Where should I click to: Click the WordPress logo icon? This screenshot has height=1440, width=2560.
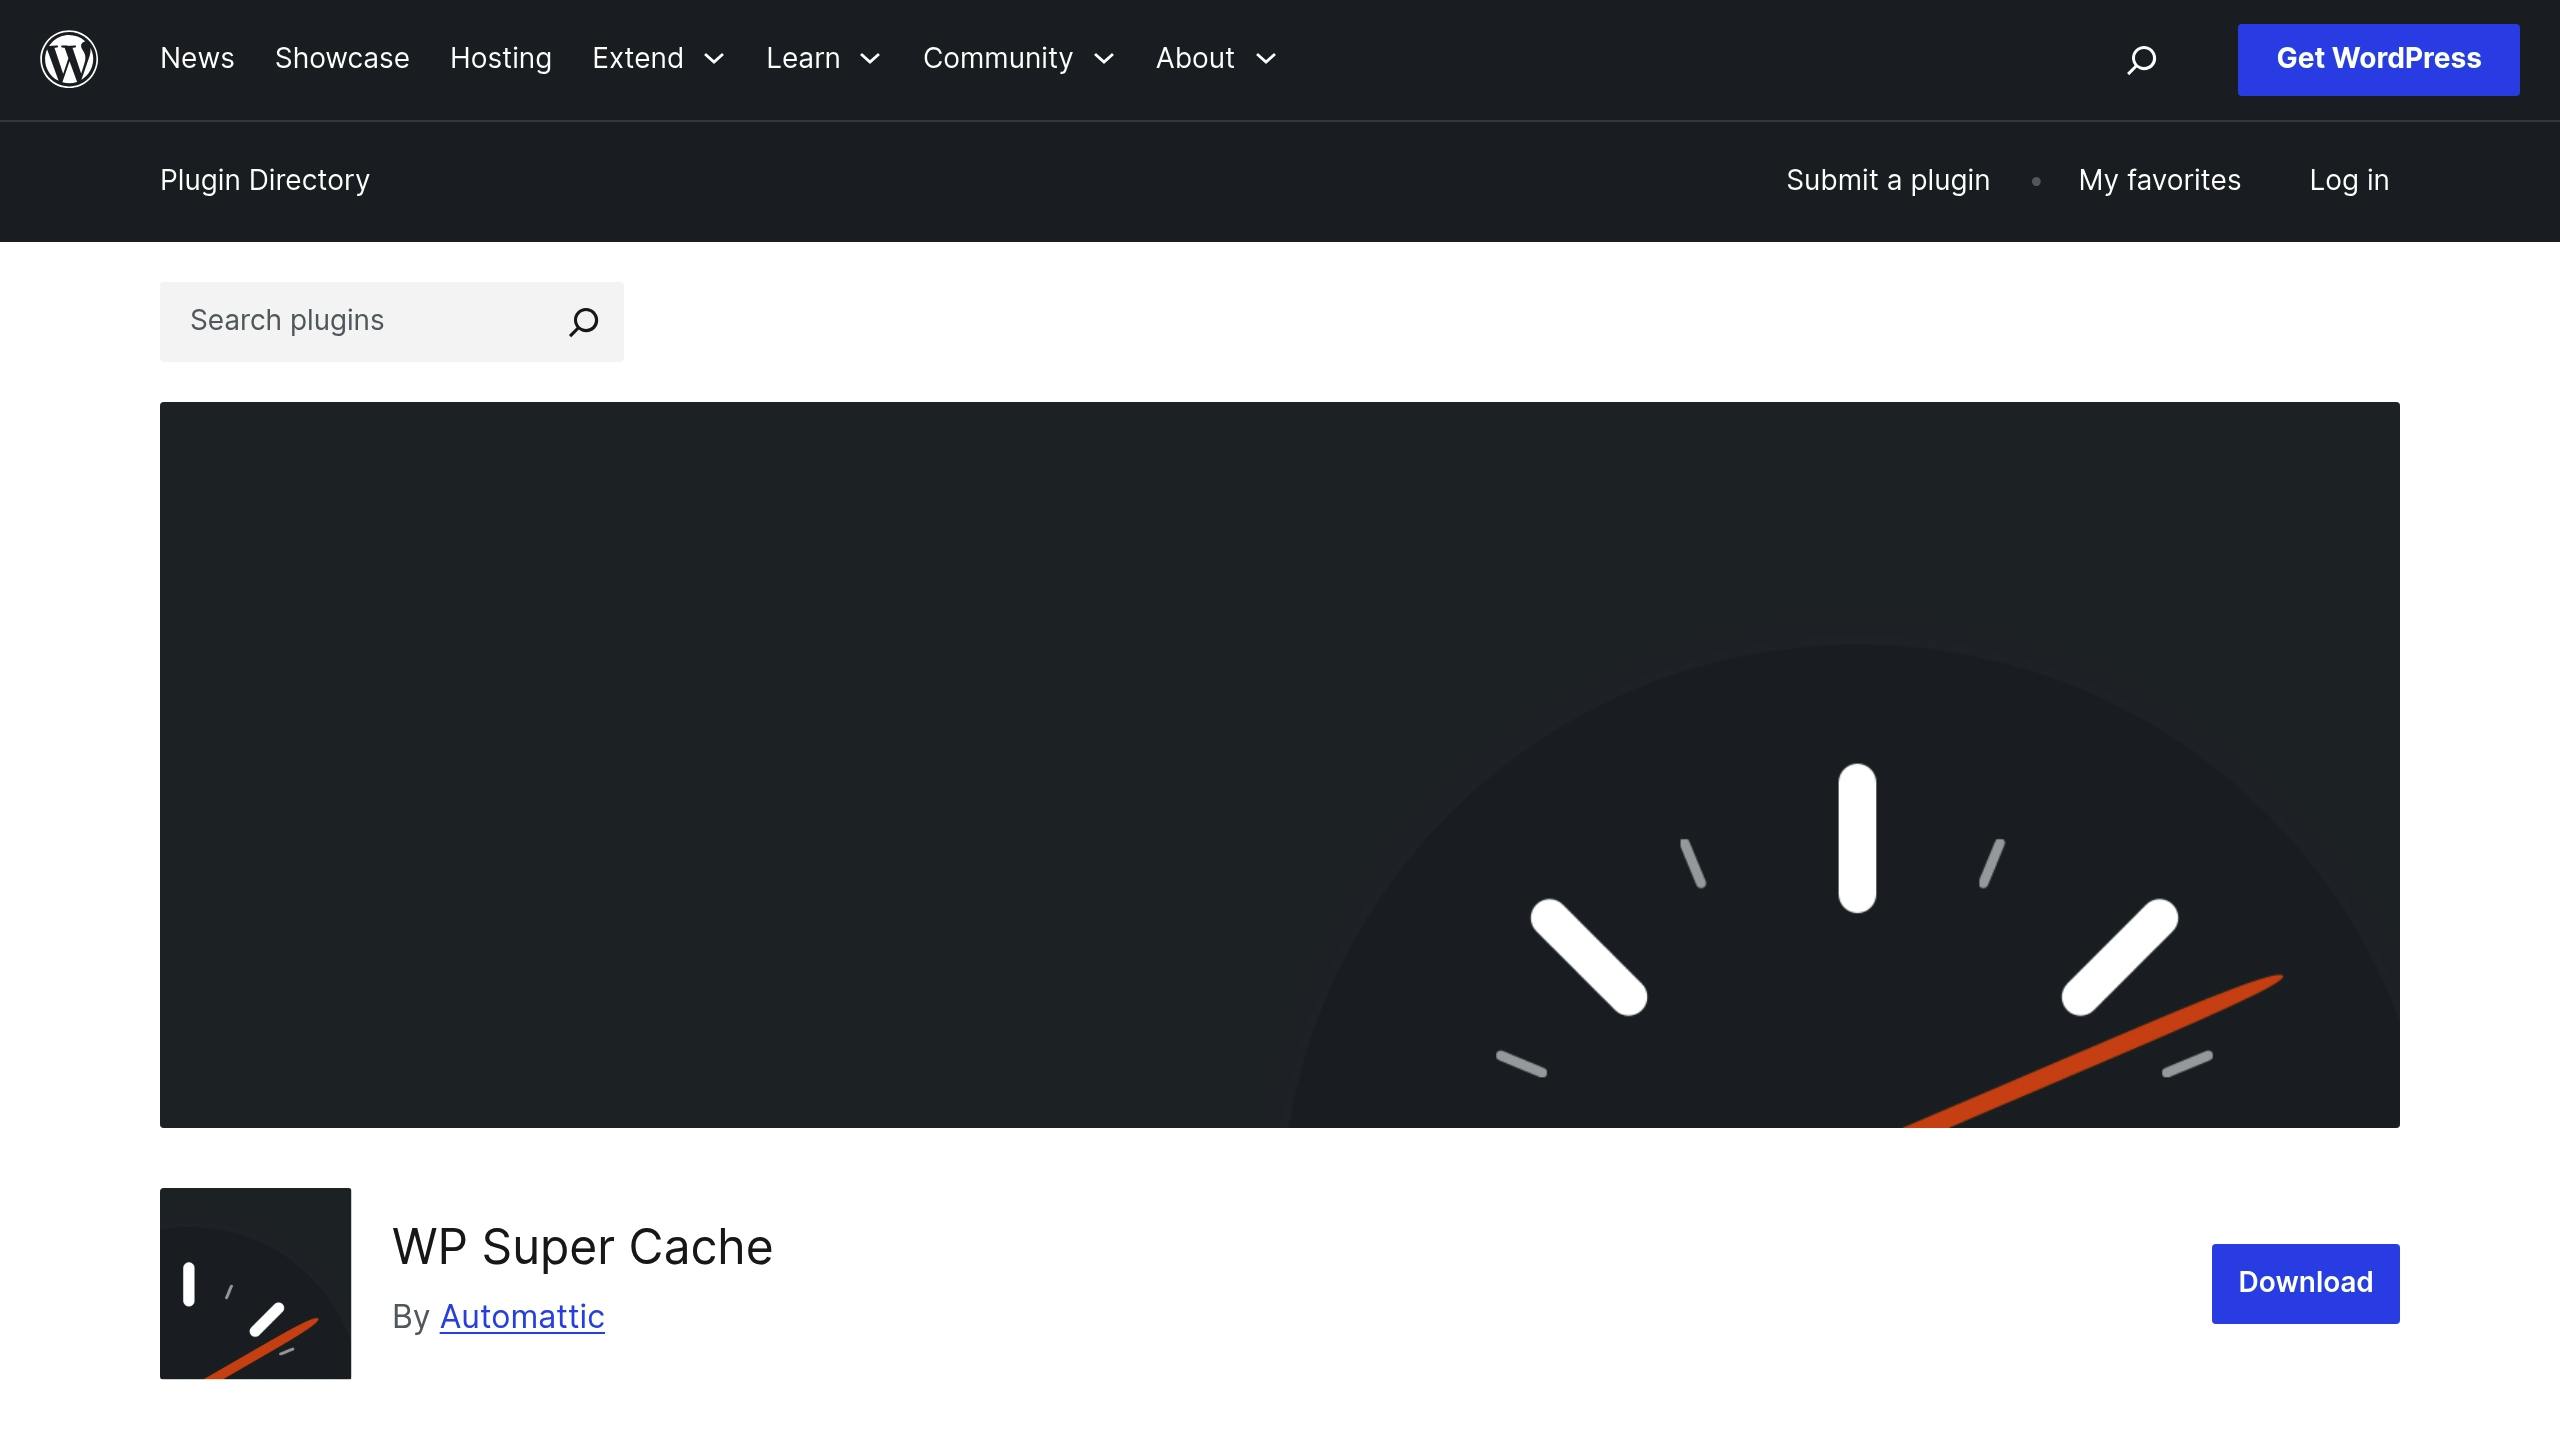[69, 59]
